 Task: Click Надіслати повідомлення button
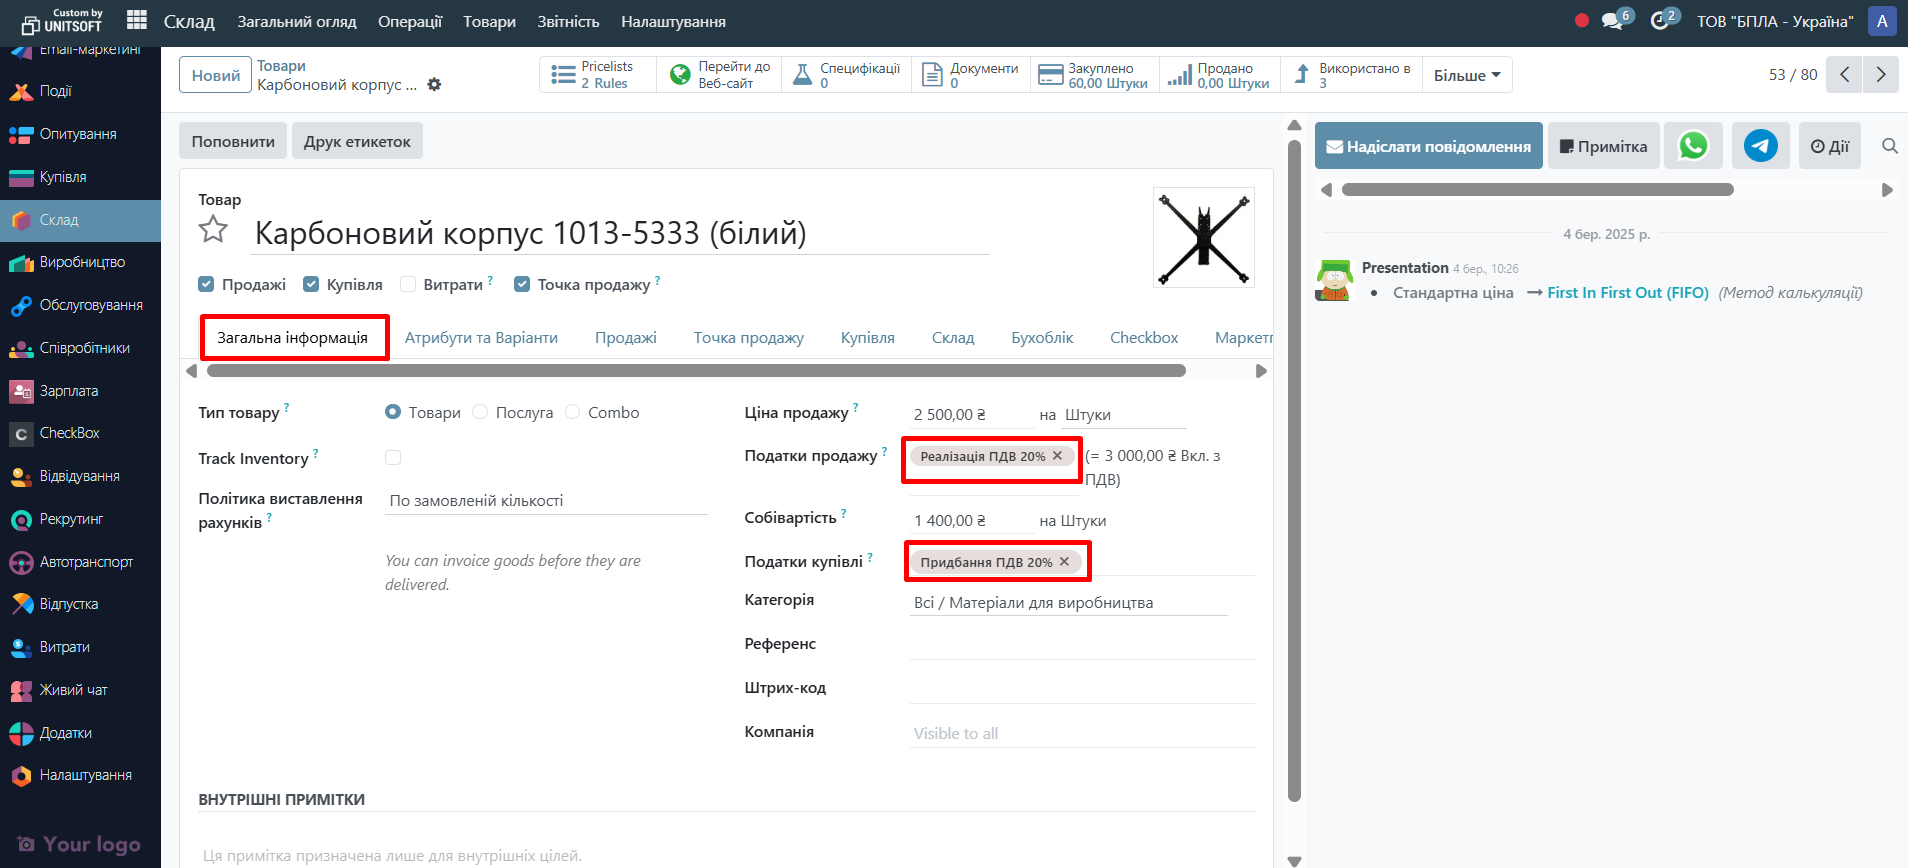tap(1428, 146)
